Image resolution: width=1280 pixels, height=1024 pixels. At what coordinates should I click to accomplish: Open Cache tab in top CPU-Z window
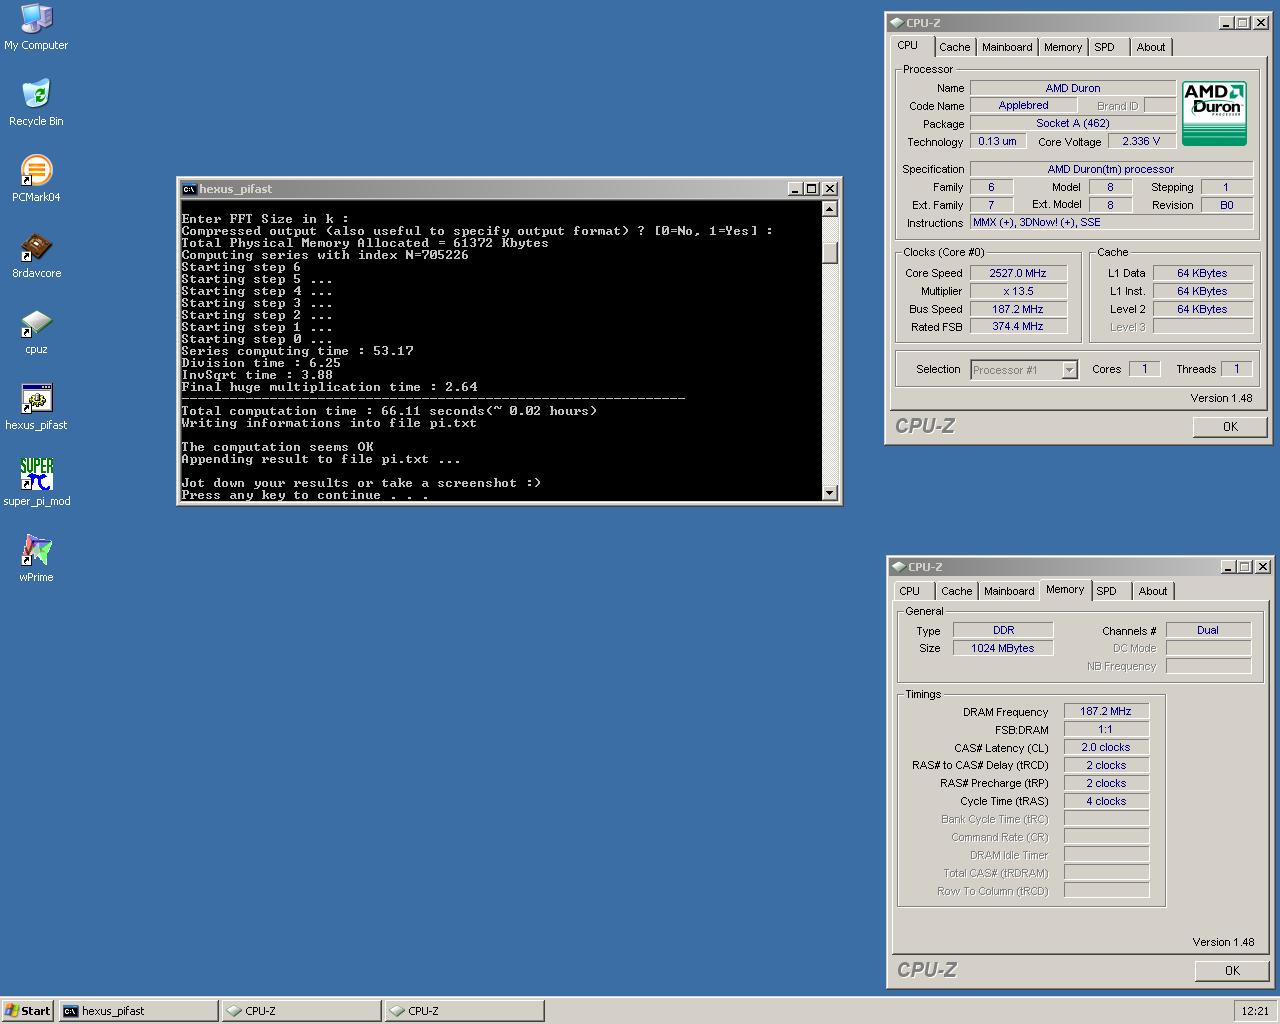tap(954, 47)
